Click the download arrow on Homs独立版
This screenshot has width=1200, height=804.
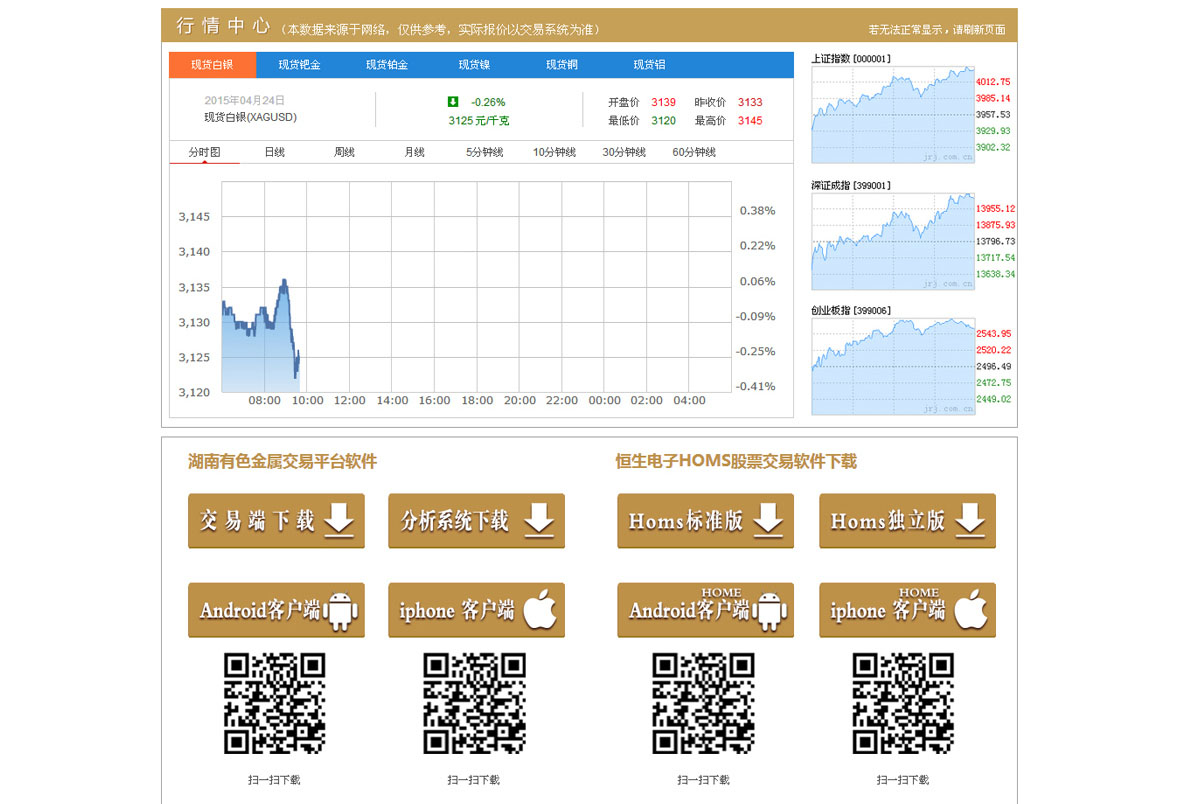(x=970, y=520)
